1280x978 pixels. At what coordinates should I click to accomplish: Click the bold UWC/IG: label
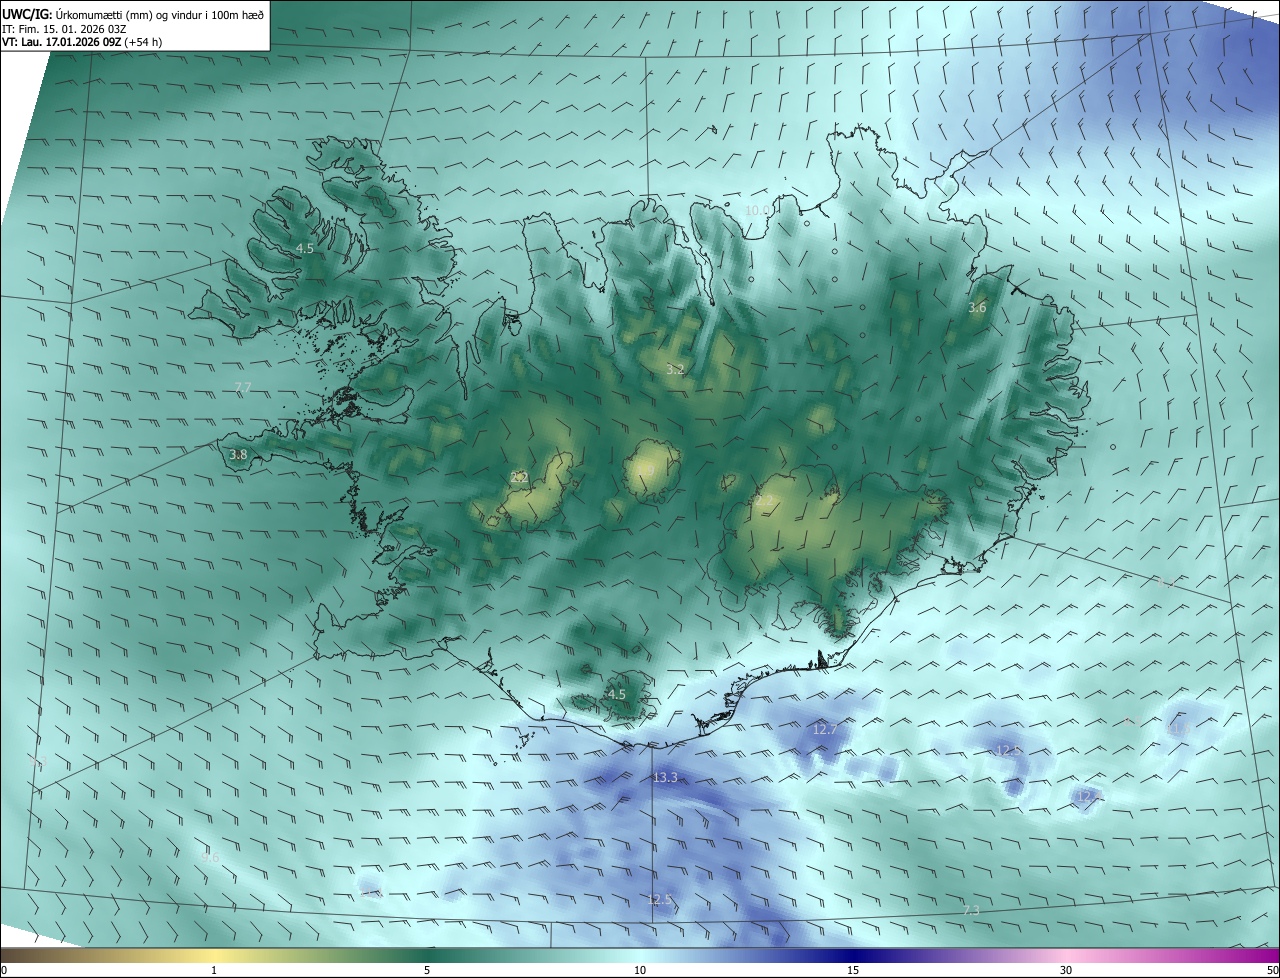[x=26, y=13]
